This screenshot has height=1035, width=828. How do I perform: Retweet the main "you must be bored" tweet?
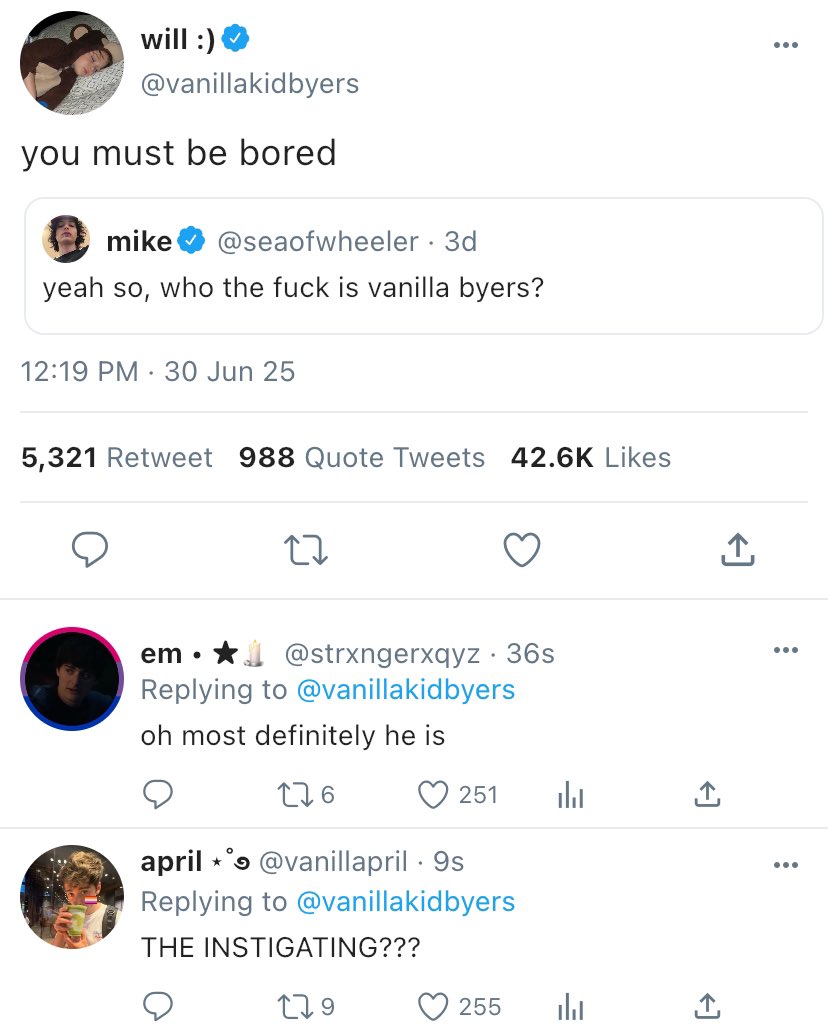304,549
